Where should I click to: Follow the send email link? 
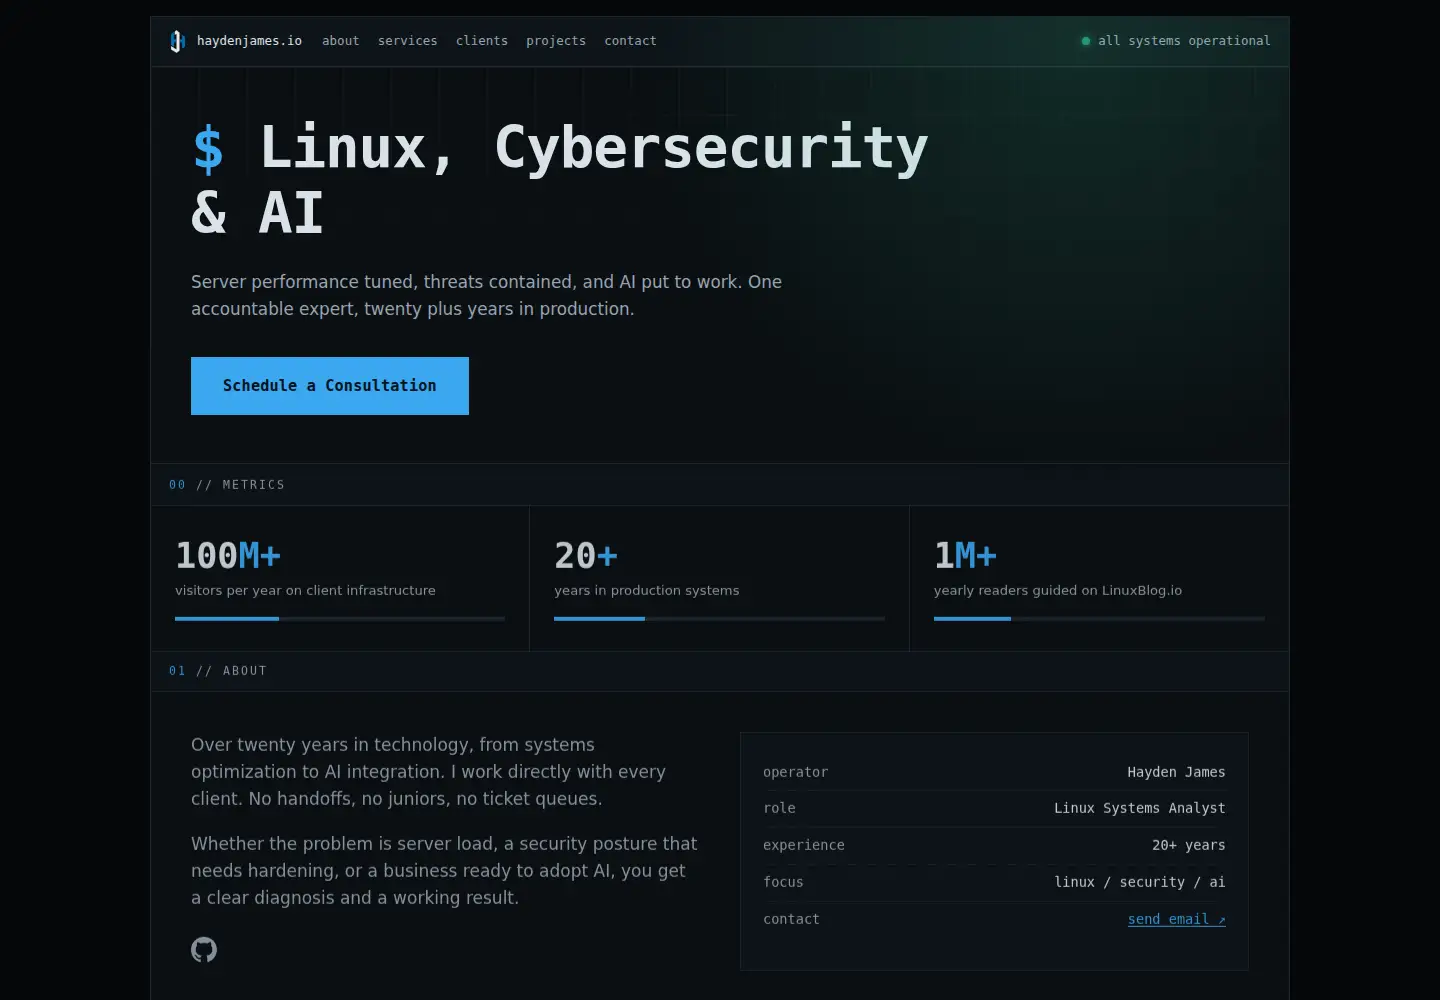[1176, 919]
